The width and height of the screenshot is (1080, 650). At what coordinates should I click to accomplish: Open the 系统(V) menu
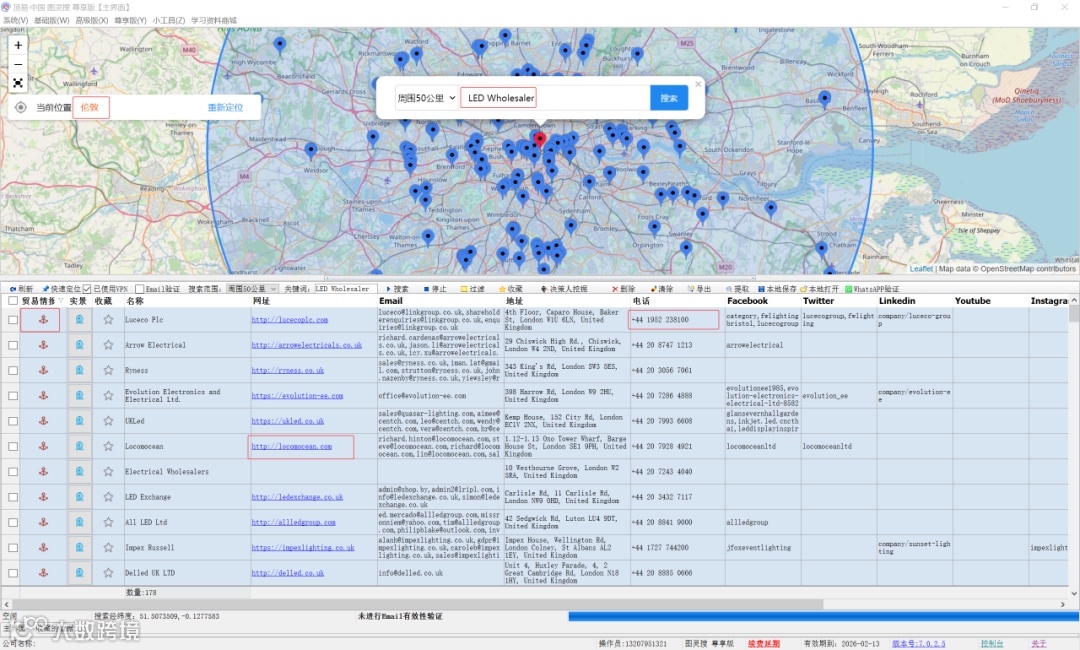[x=15, y=20]
